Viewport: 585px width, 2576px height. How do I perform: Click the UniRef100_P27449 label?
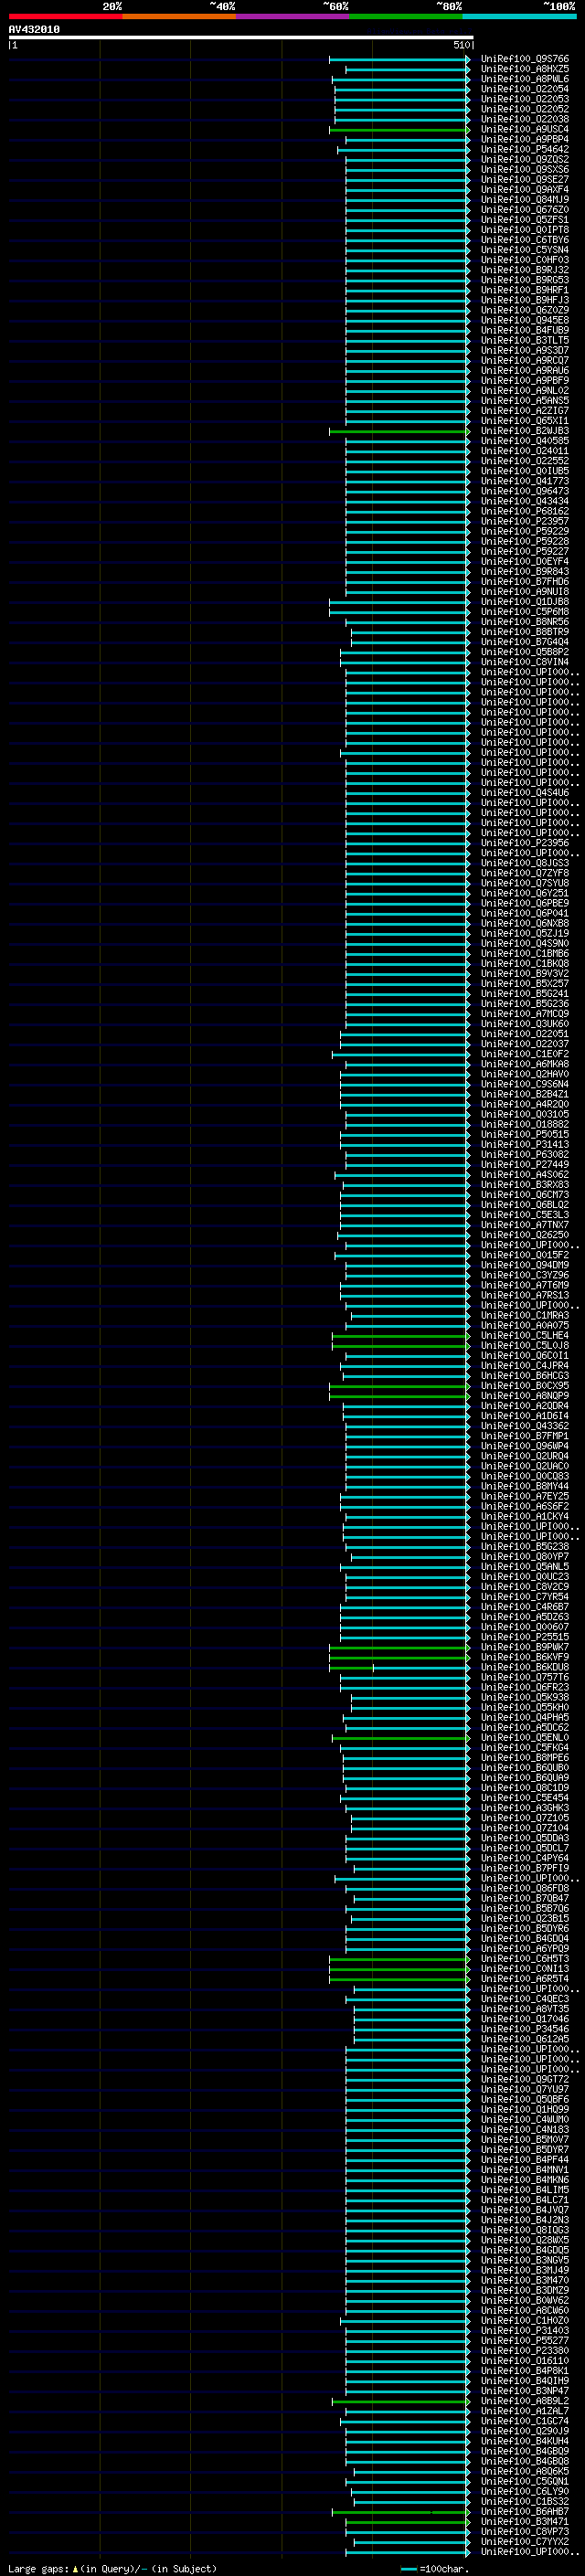524,1164
